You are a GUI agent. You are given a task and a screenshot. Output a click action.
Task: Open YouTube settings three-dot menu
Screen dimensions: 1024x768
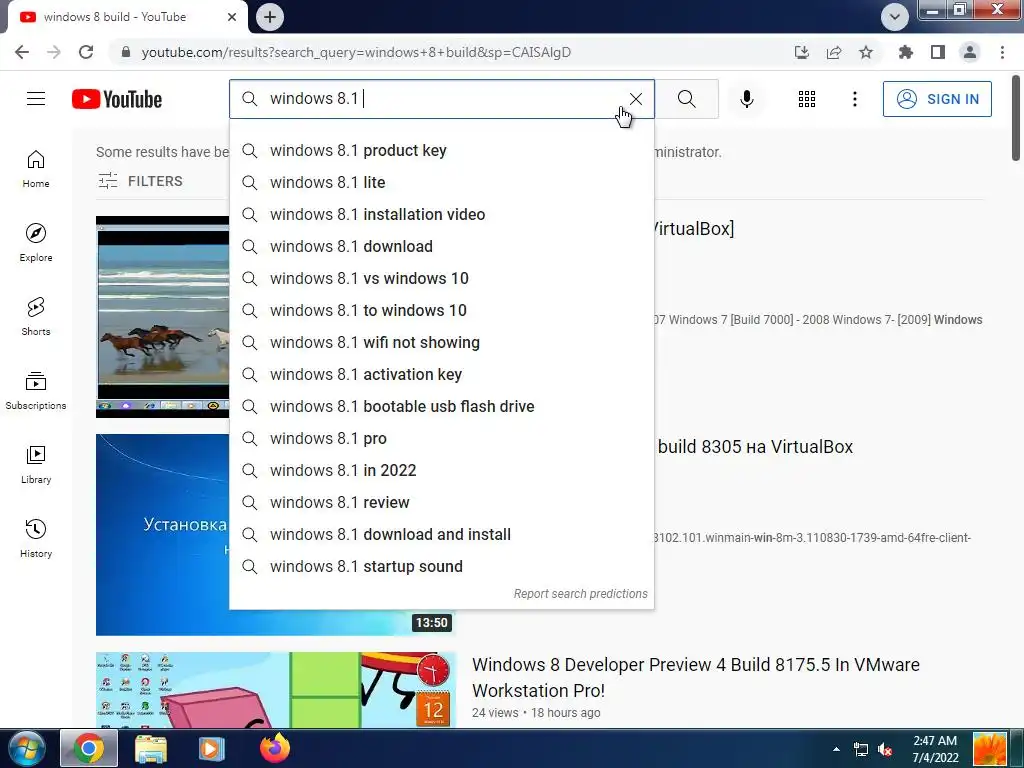point(854,99)
